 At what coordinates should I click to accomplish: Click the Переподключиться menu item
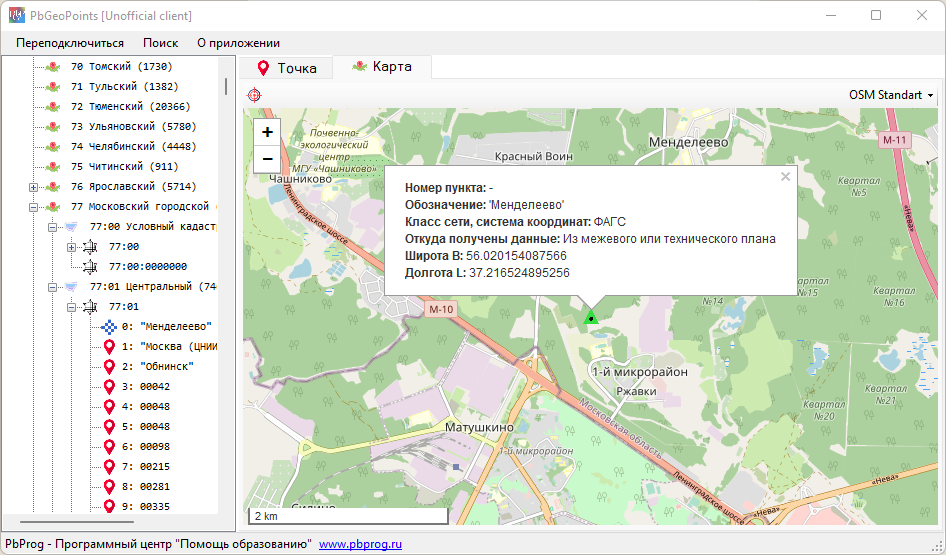[x=70, y=43]
